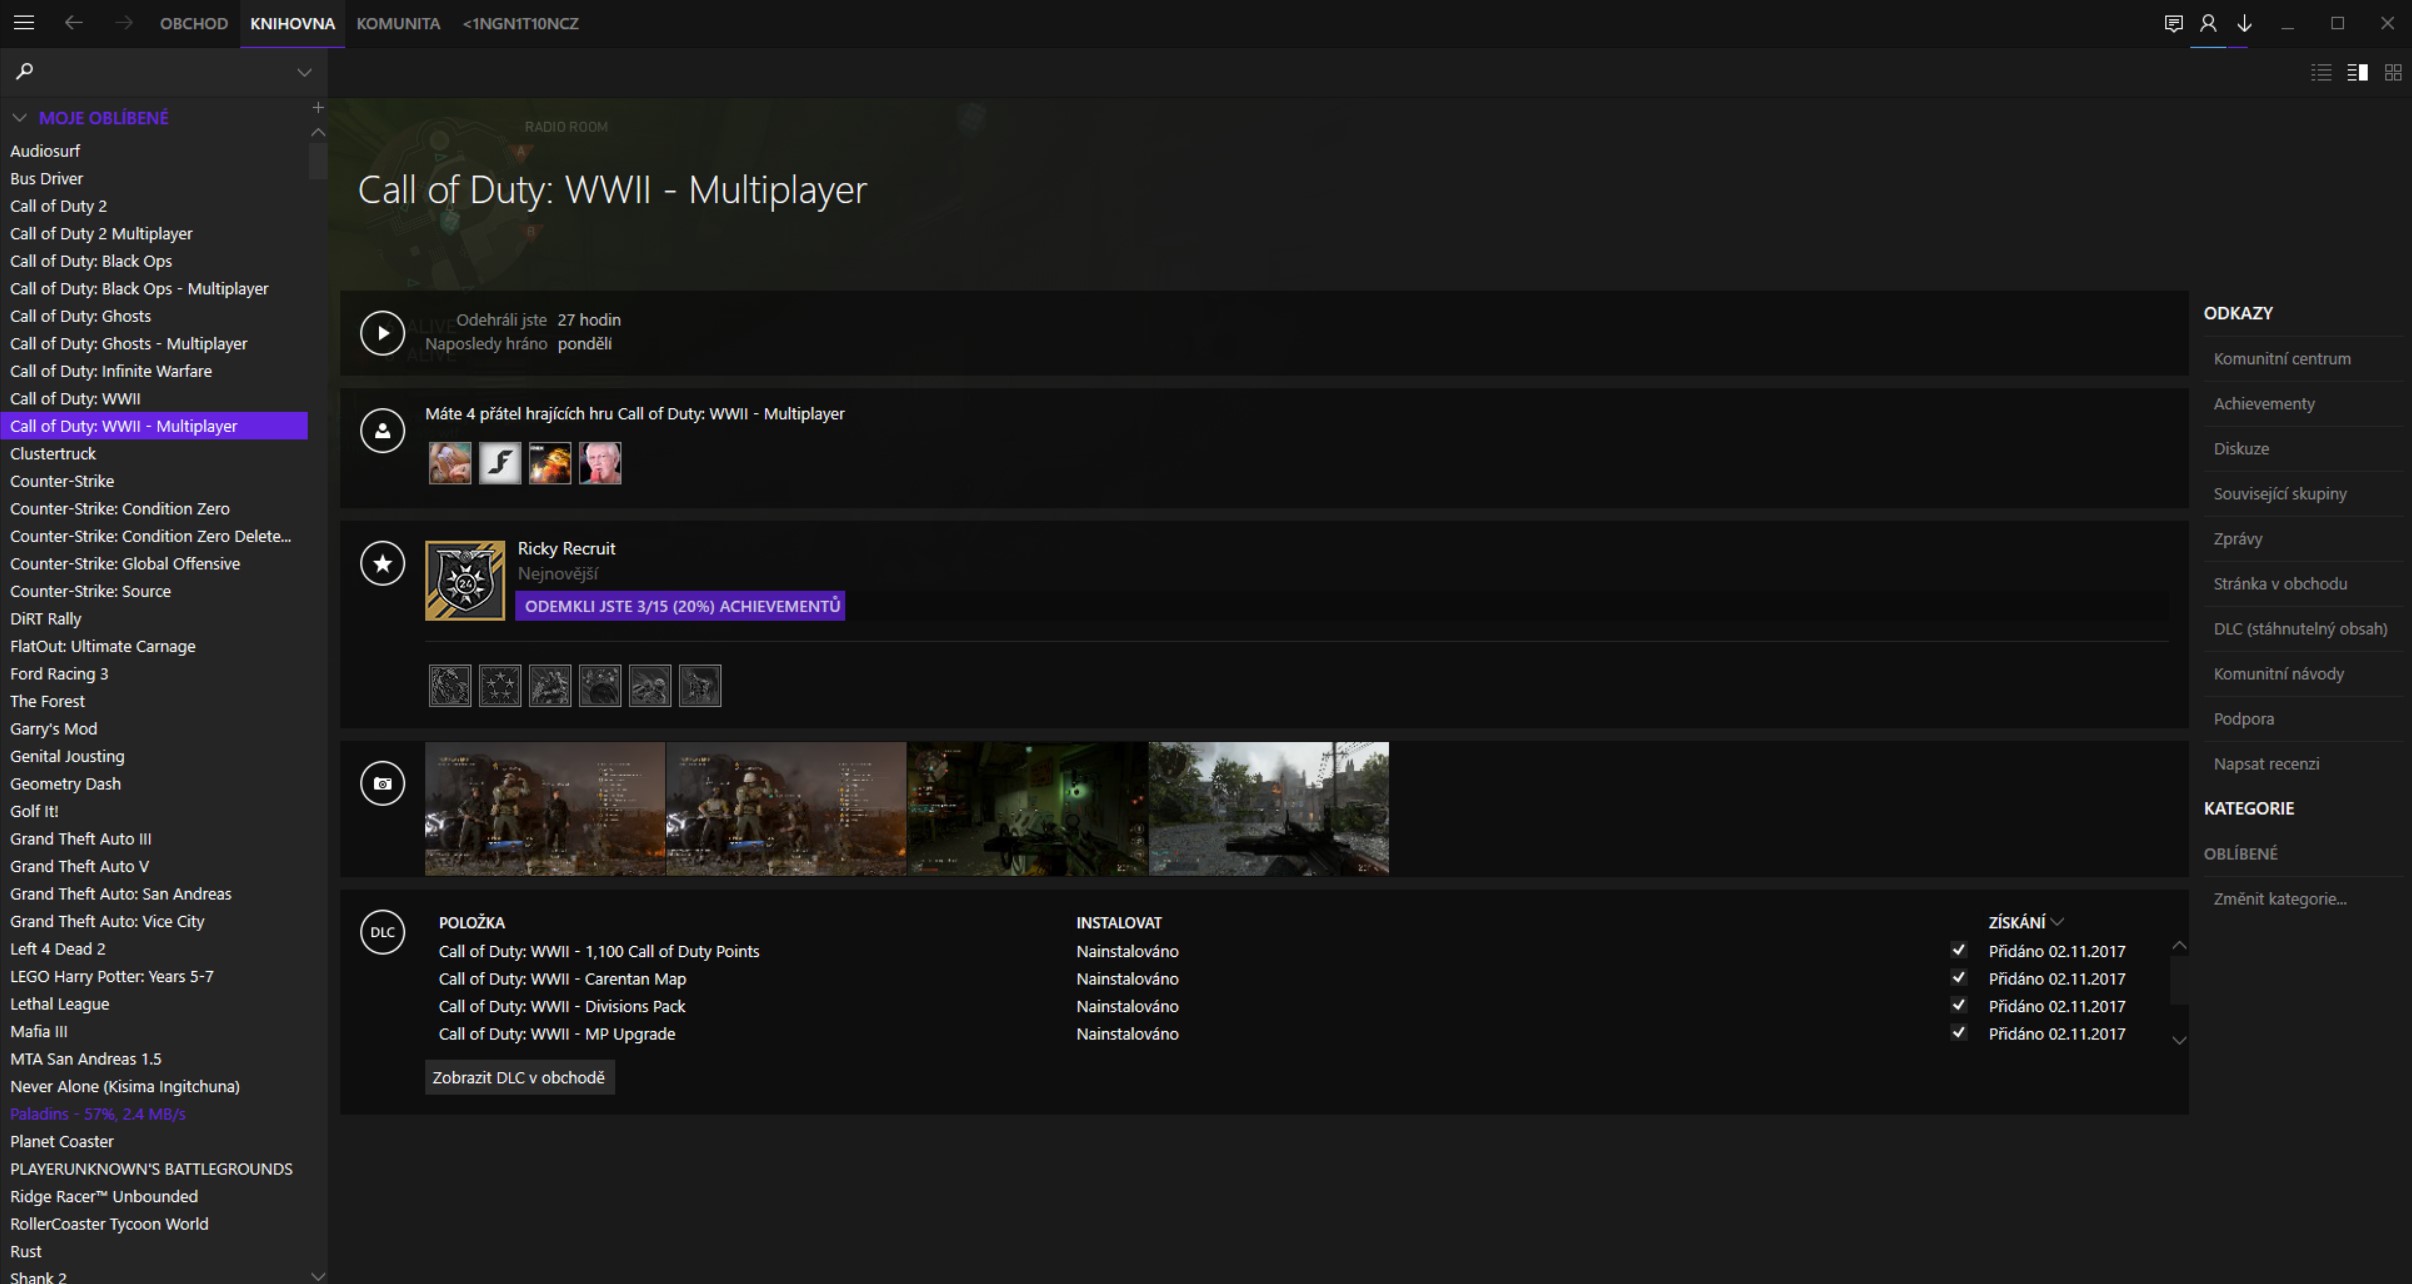Toggle the Divisions Pack DLC checkbox
The height and width of the screenshot is (1284, 2412).
[x=1958, y=1005]
